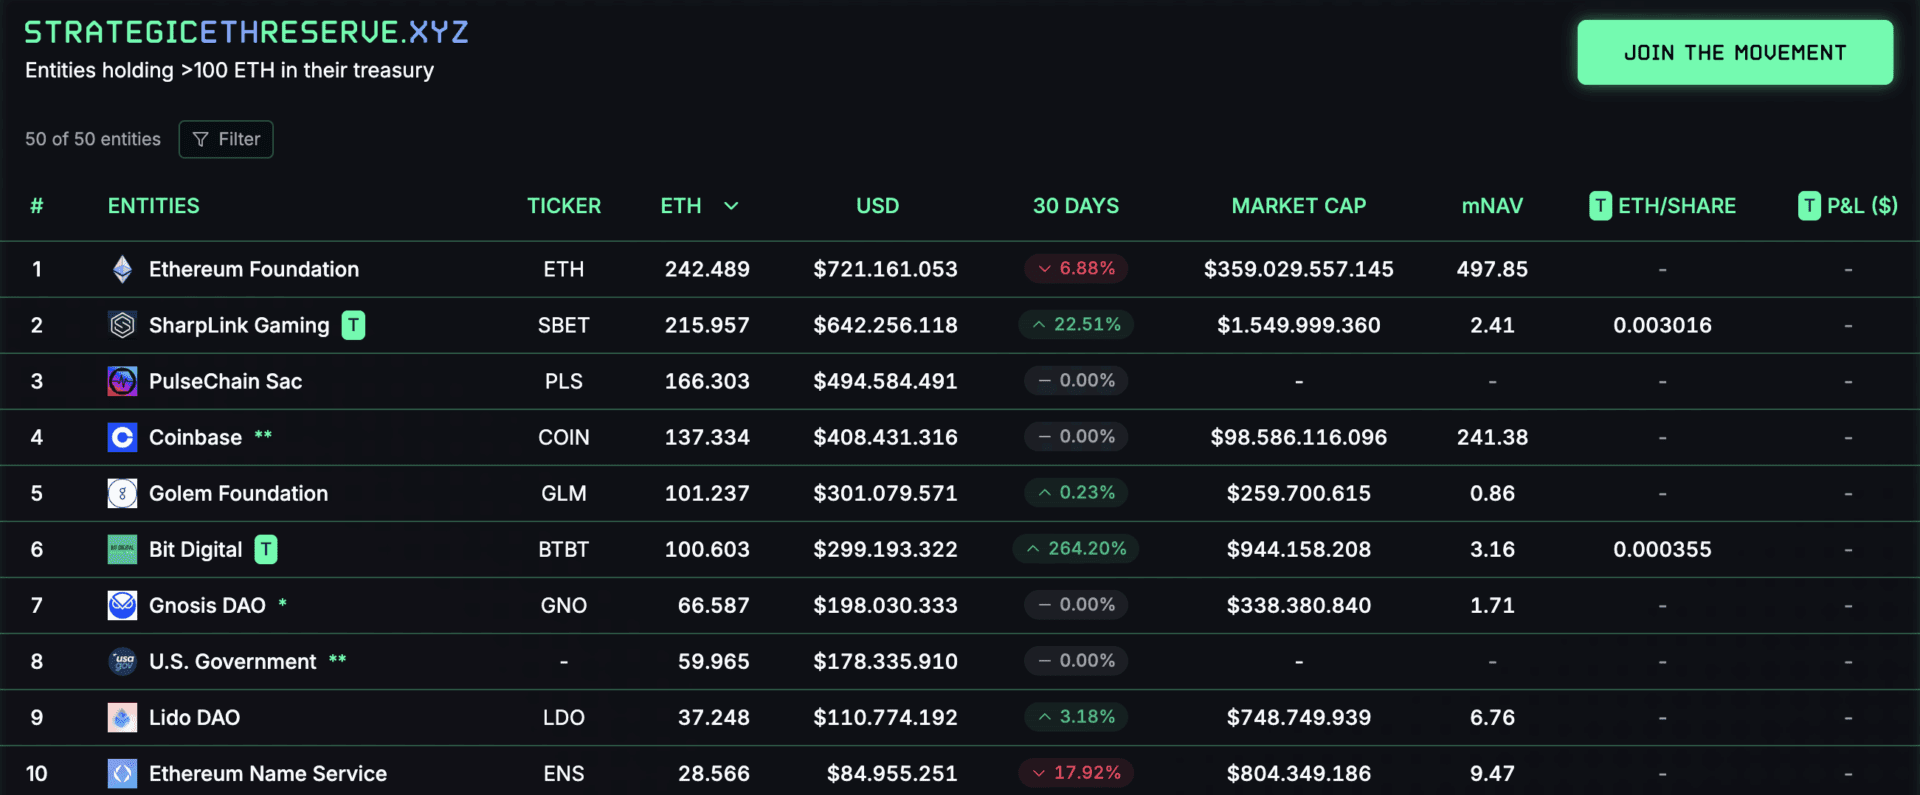The height and width of the screenshot is (795, 1920).
Task: Click the 497.85 mNAV value
Action: click(x=1492, y=269)
